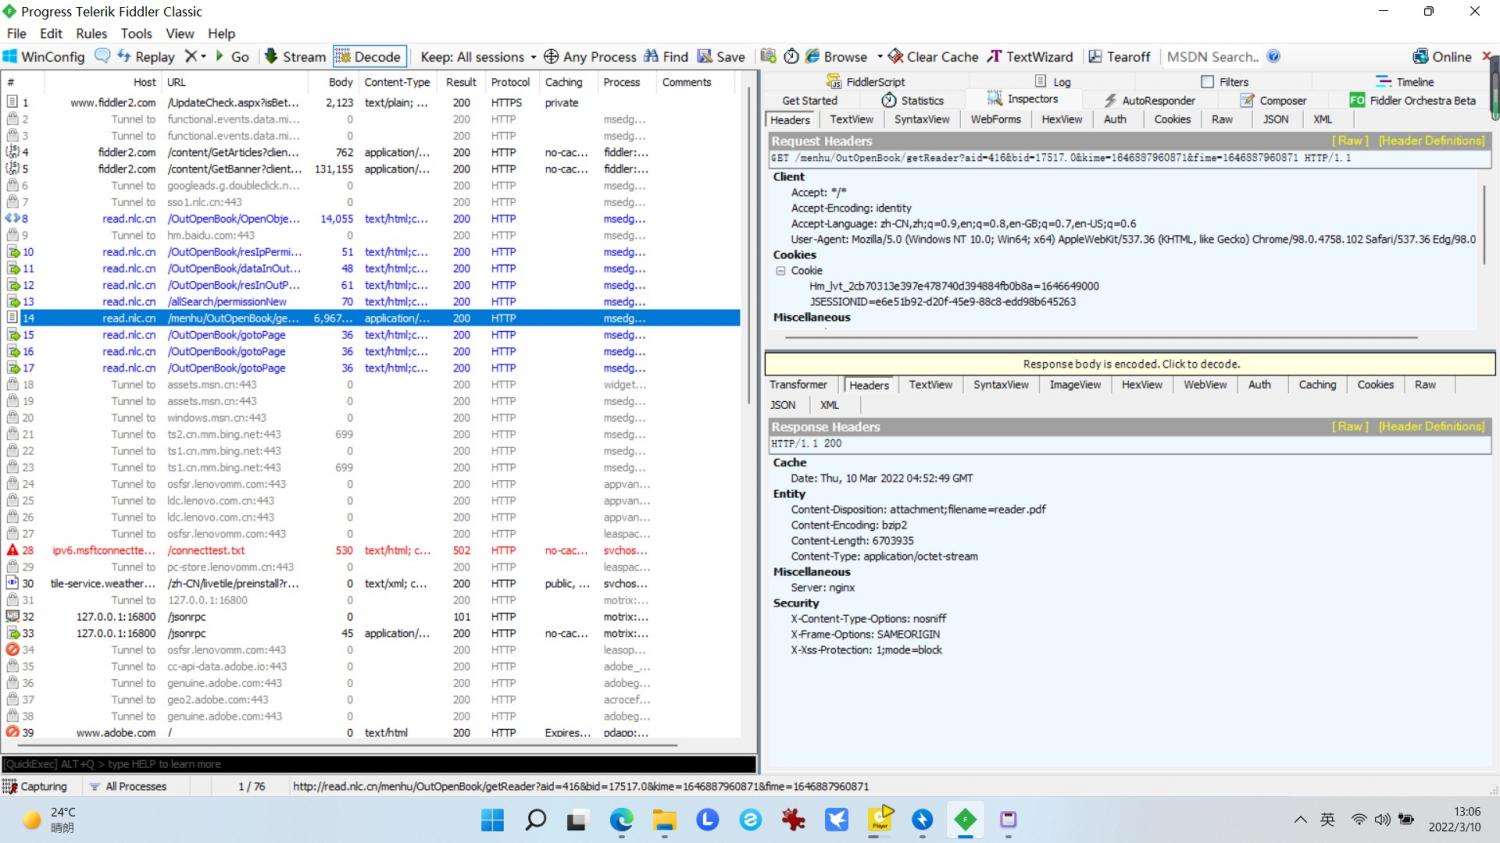The height and width of the screenshot is (843, 1500).
Task: Click the Tearoff toolbar button
Action: (x=1119, y=57)
